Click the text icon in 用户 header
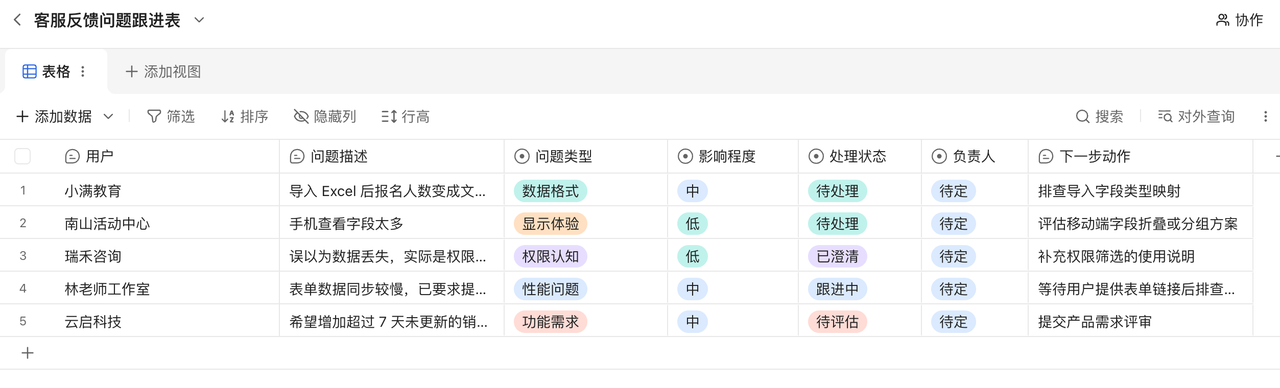This screenshot has width=1280, height=388. 72,157
